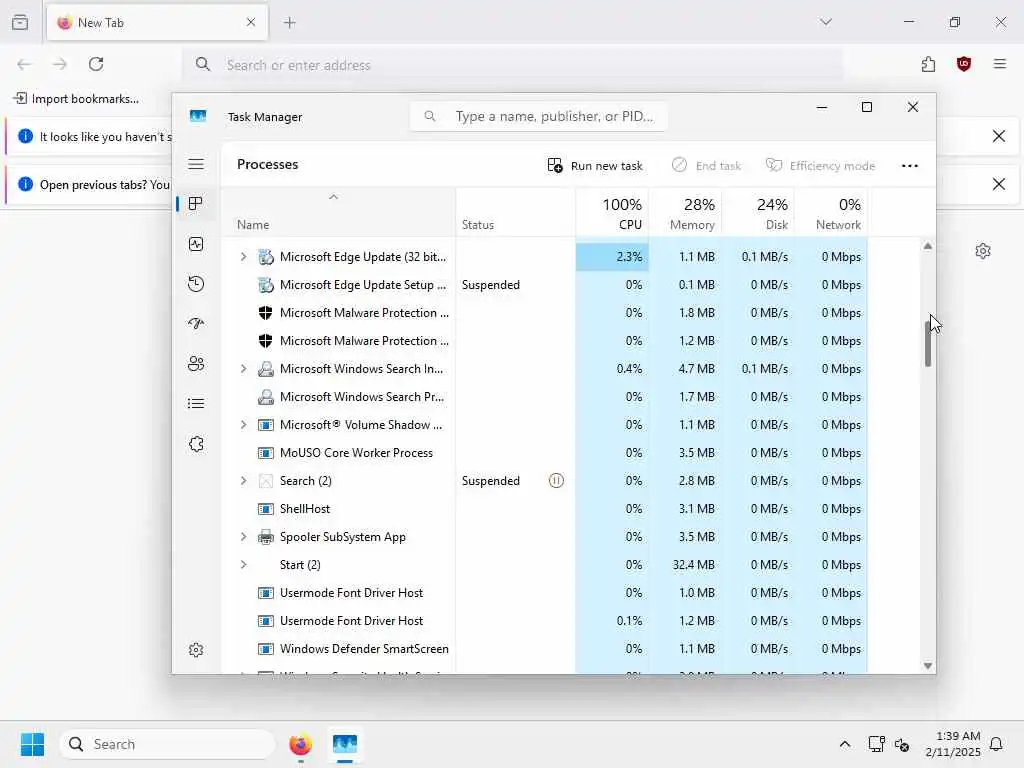The height and width of the screenshot is (768, 1024).
Task: Open the taskbar clock showing 1:39 AM
Action: pyautogui.click(x=953, y=744)
